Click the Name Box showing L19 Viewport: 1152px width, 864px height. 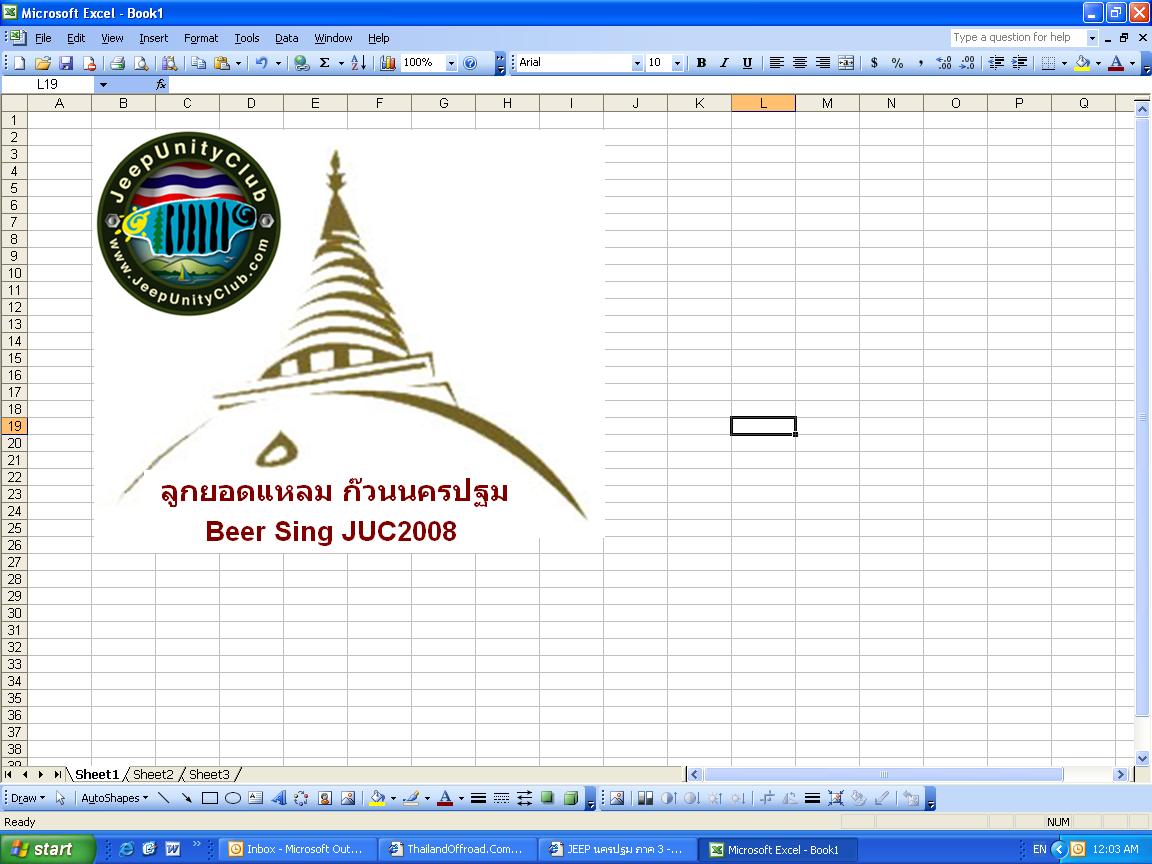pos(48,85)
